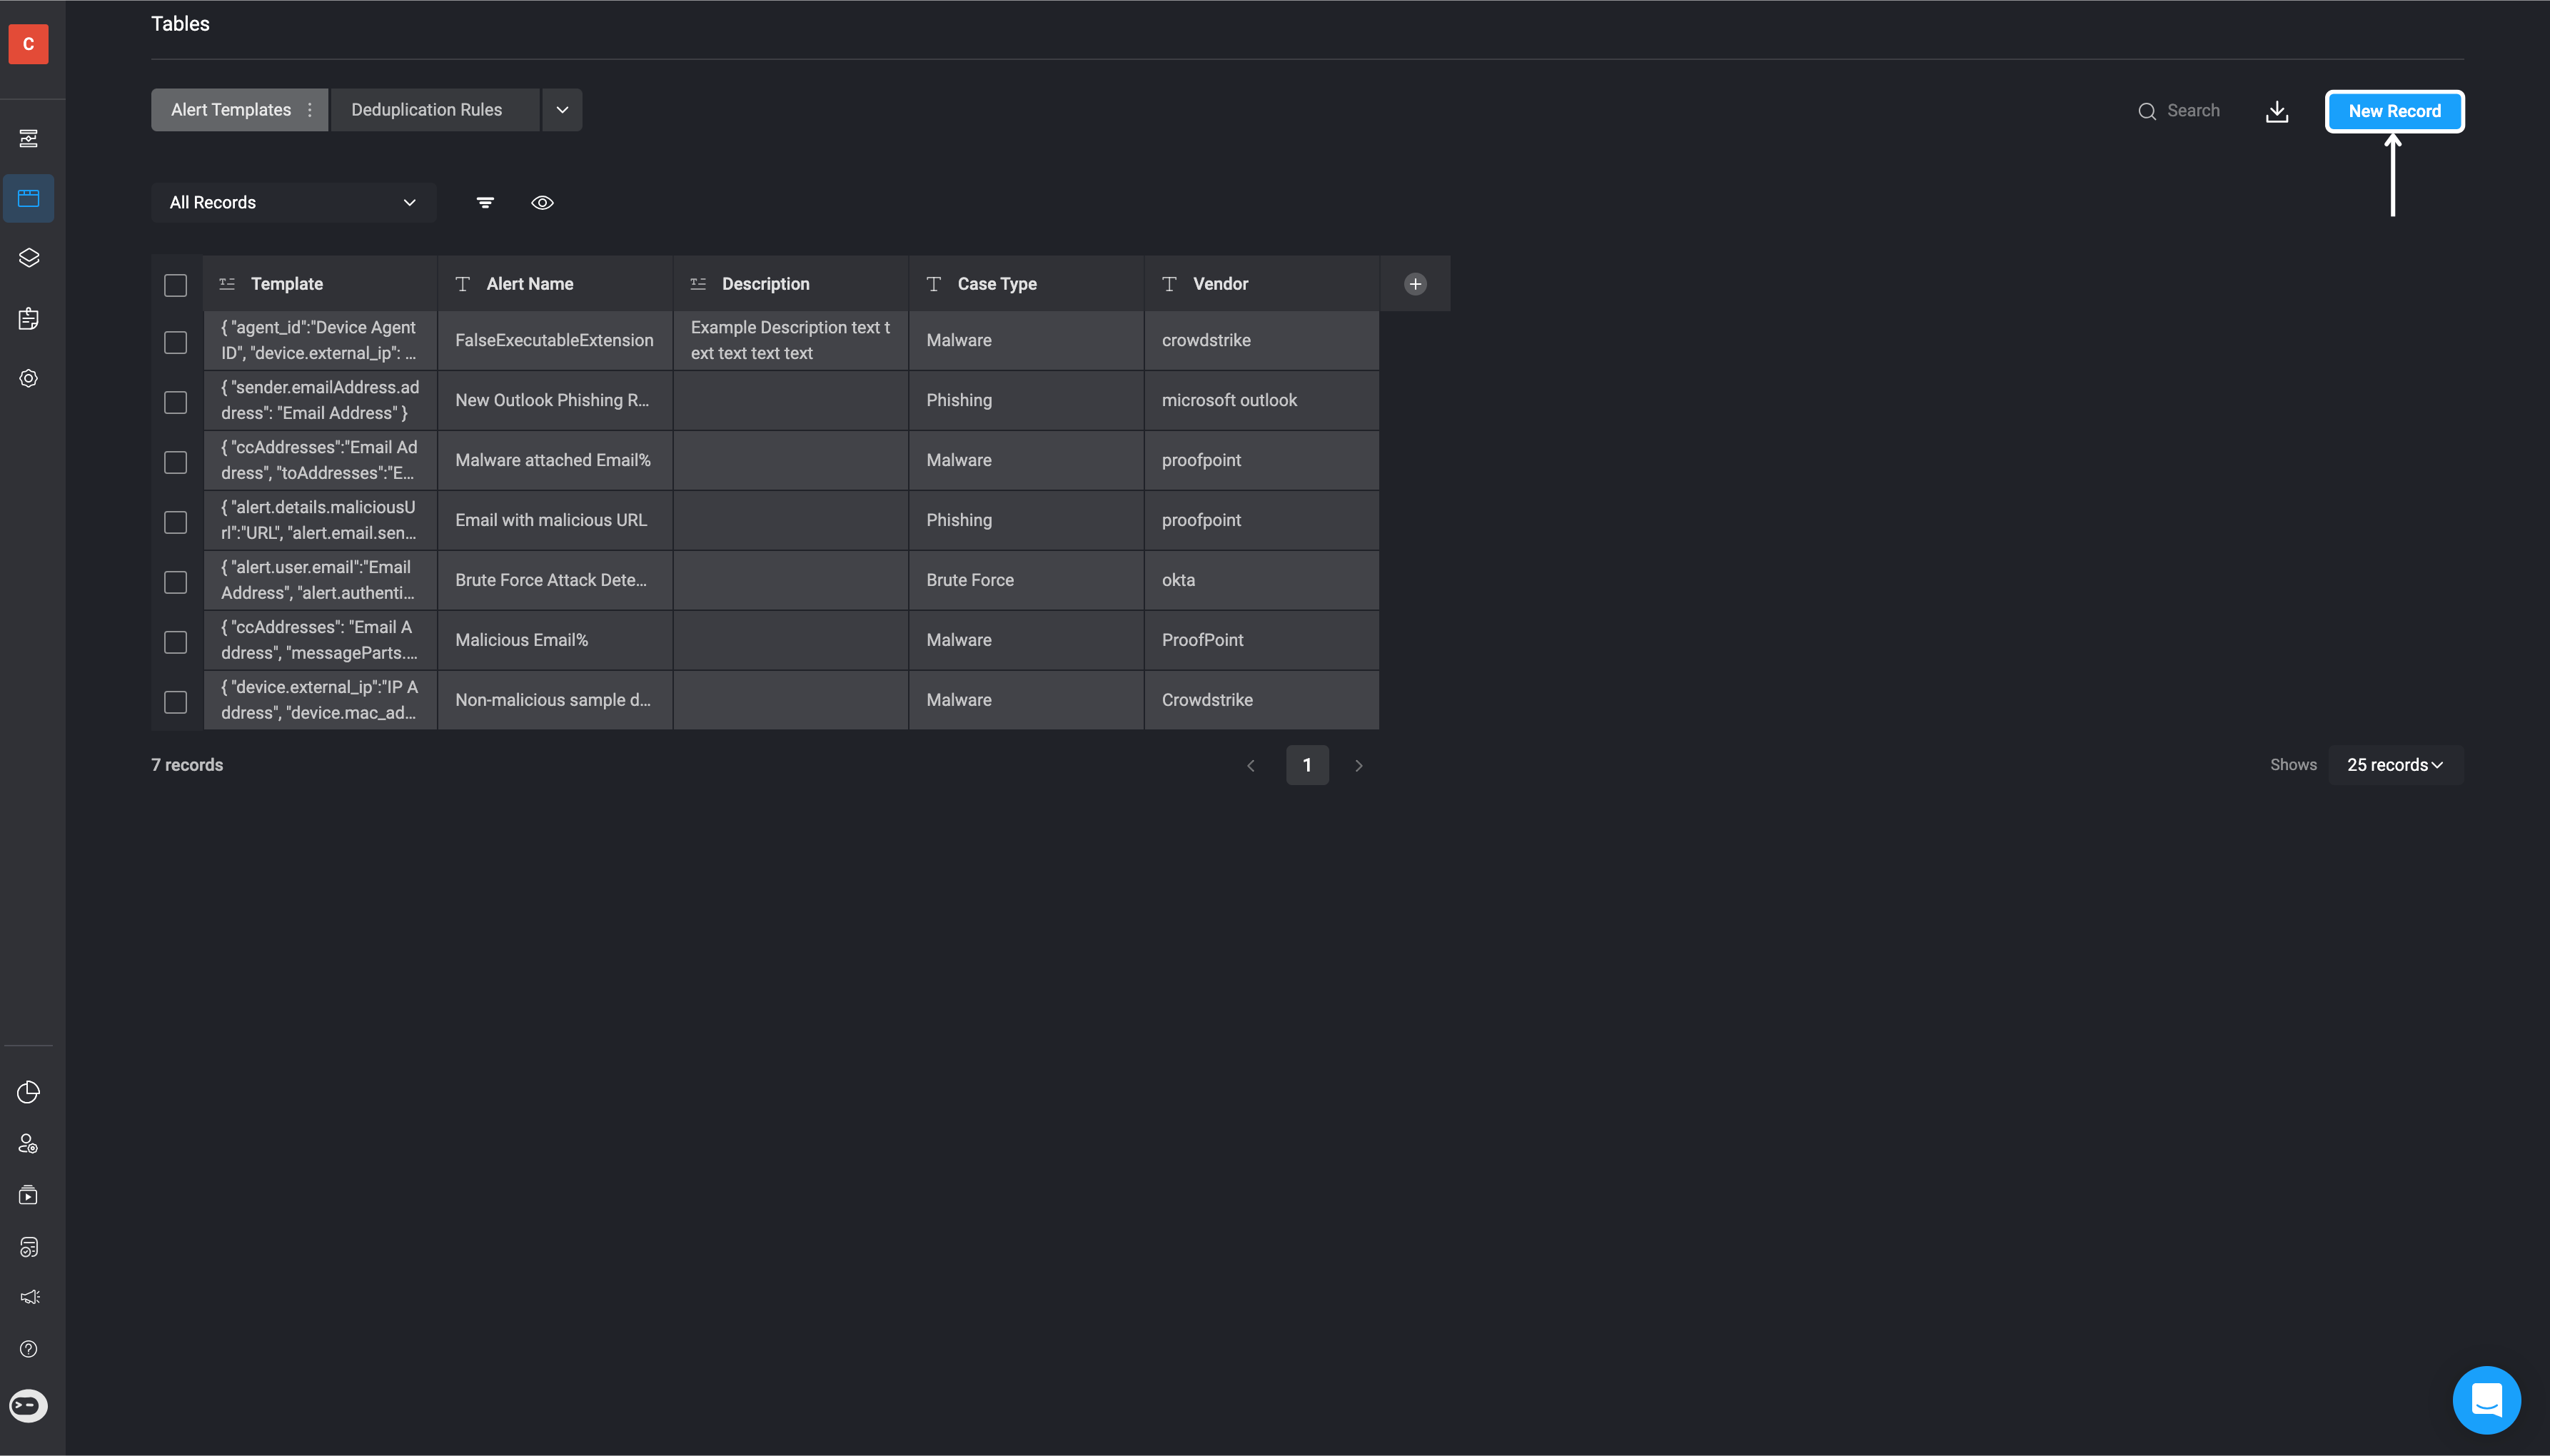The image size is (2550, 1456).
Task: Open the checklist document sidebar icon
Action: click(x=29, y=1247)
